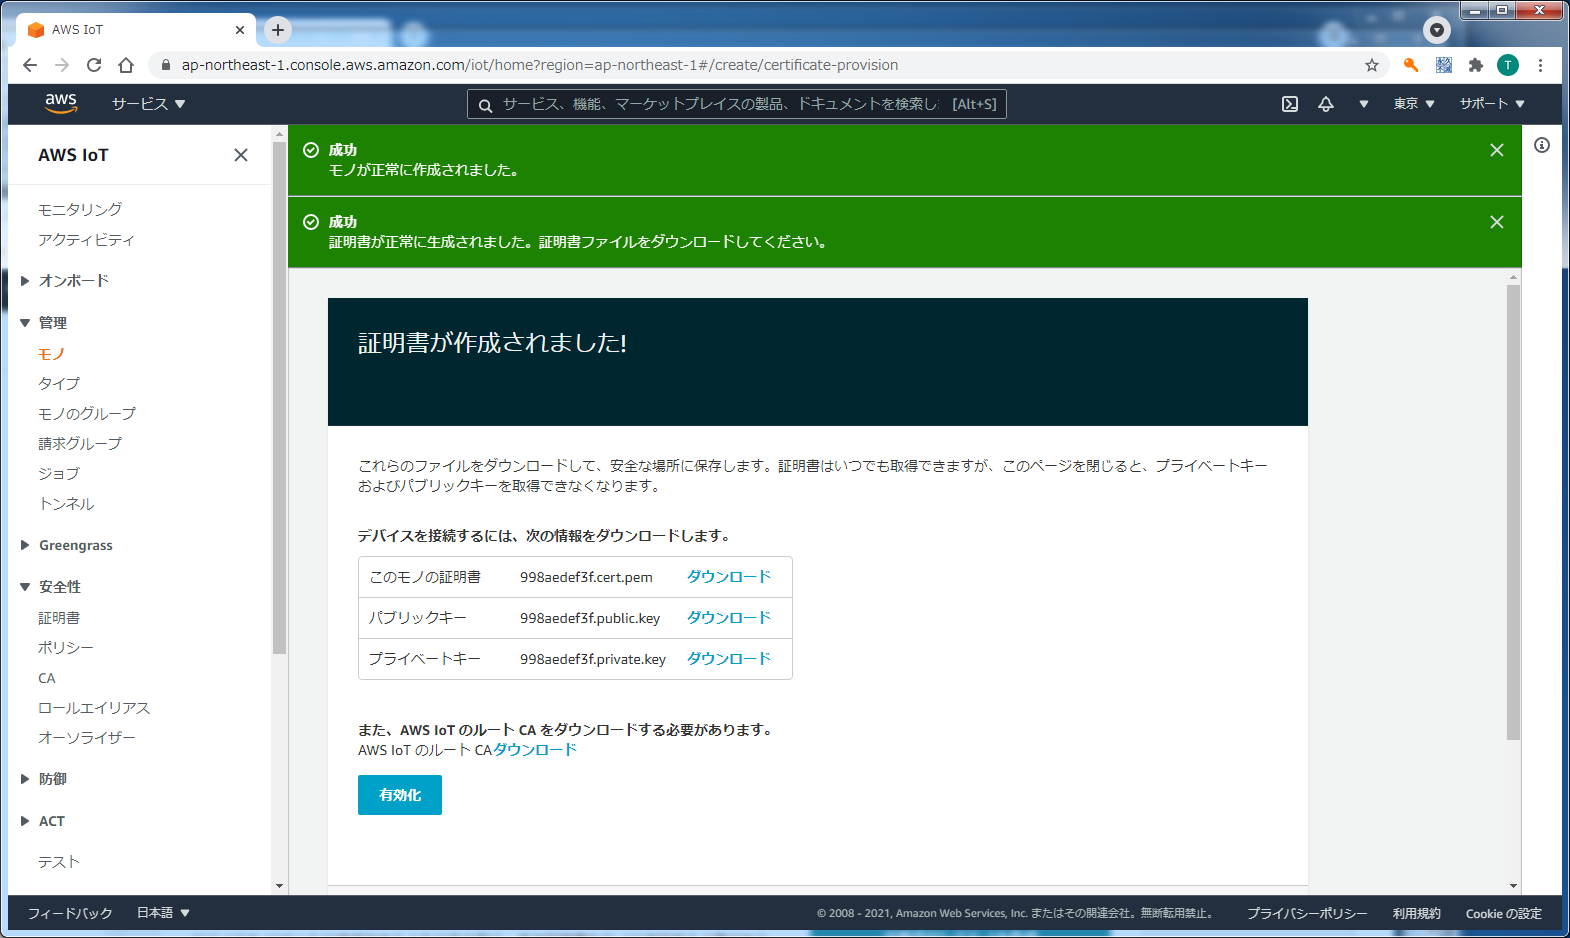1570x938 pixels.
Task: Click the browser home icon
Action: point(126,65)
